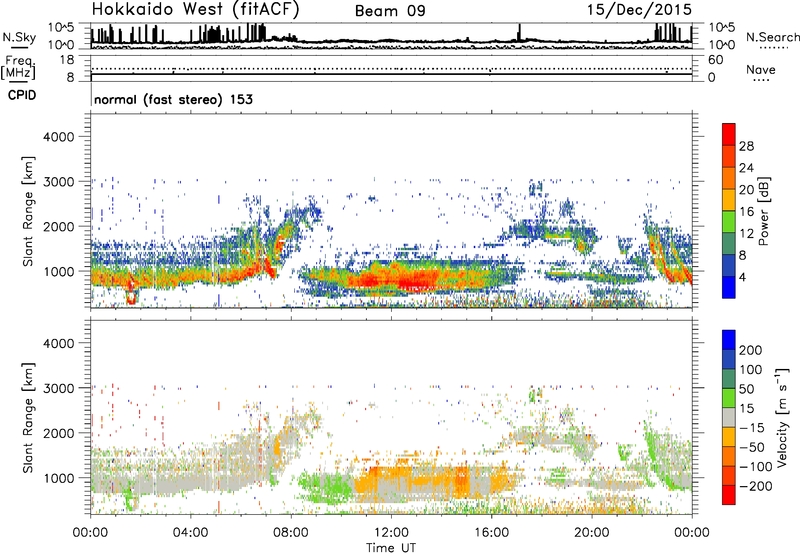Screen dimensions: 800x554
Task: Click the '60' Nave axis value
Action: pos(716,60)
